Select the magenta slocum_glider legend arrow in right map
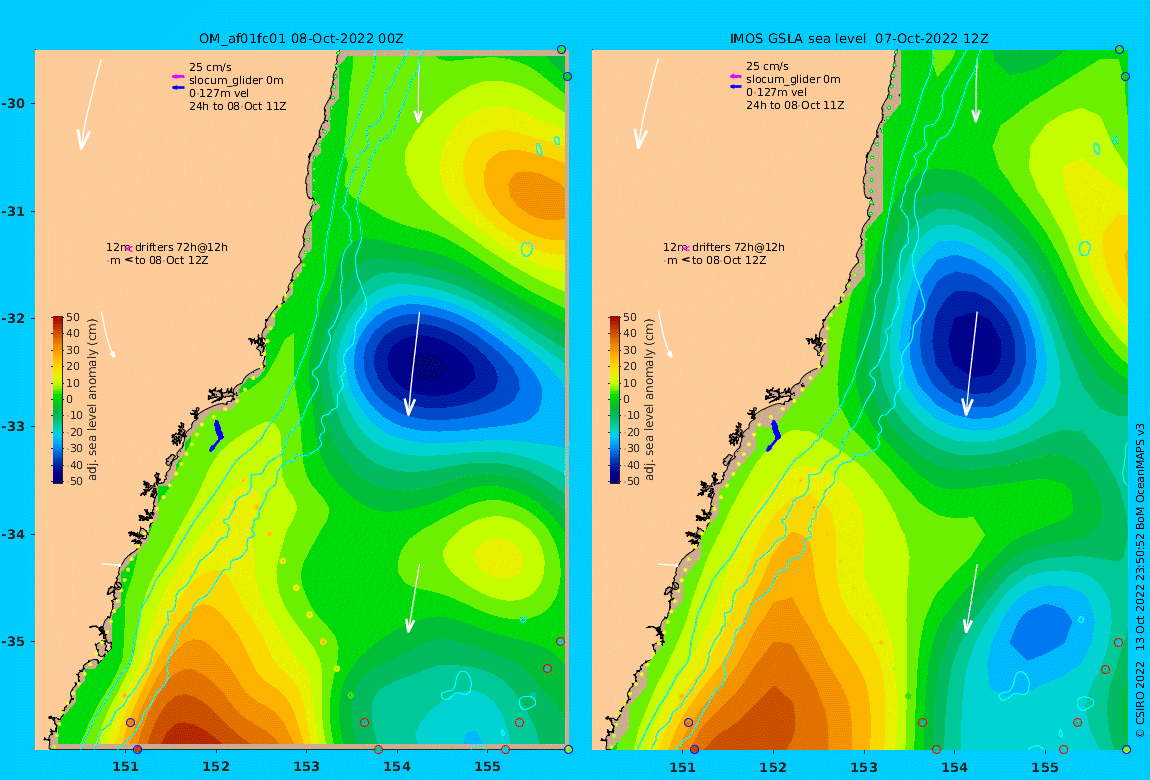Viewport: 1150px width, 780px height. click(x=735, y=76)
